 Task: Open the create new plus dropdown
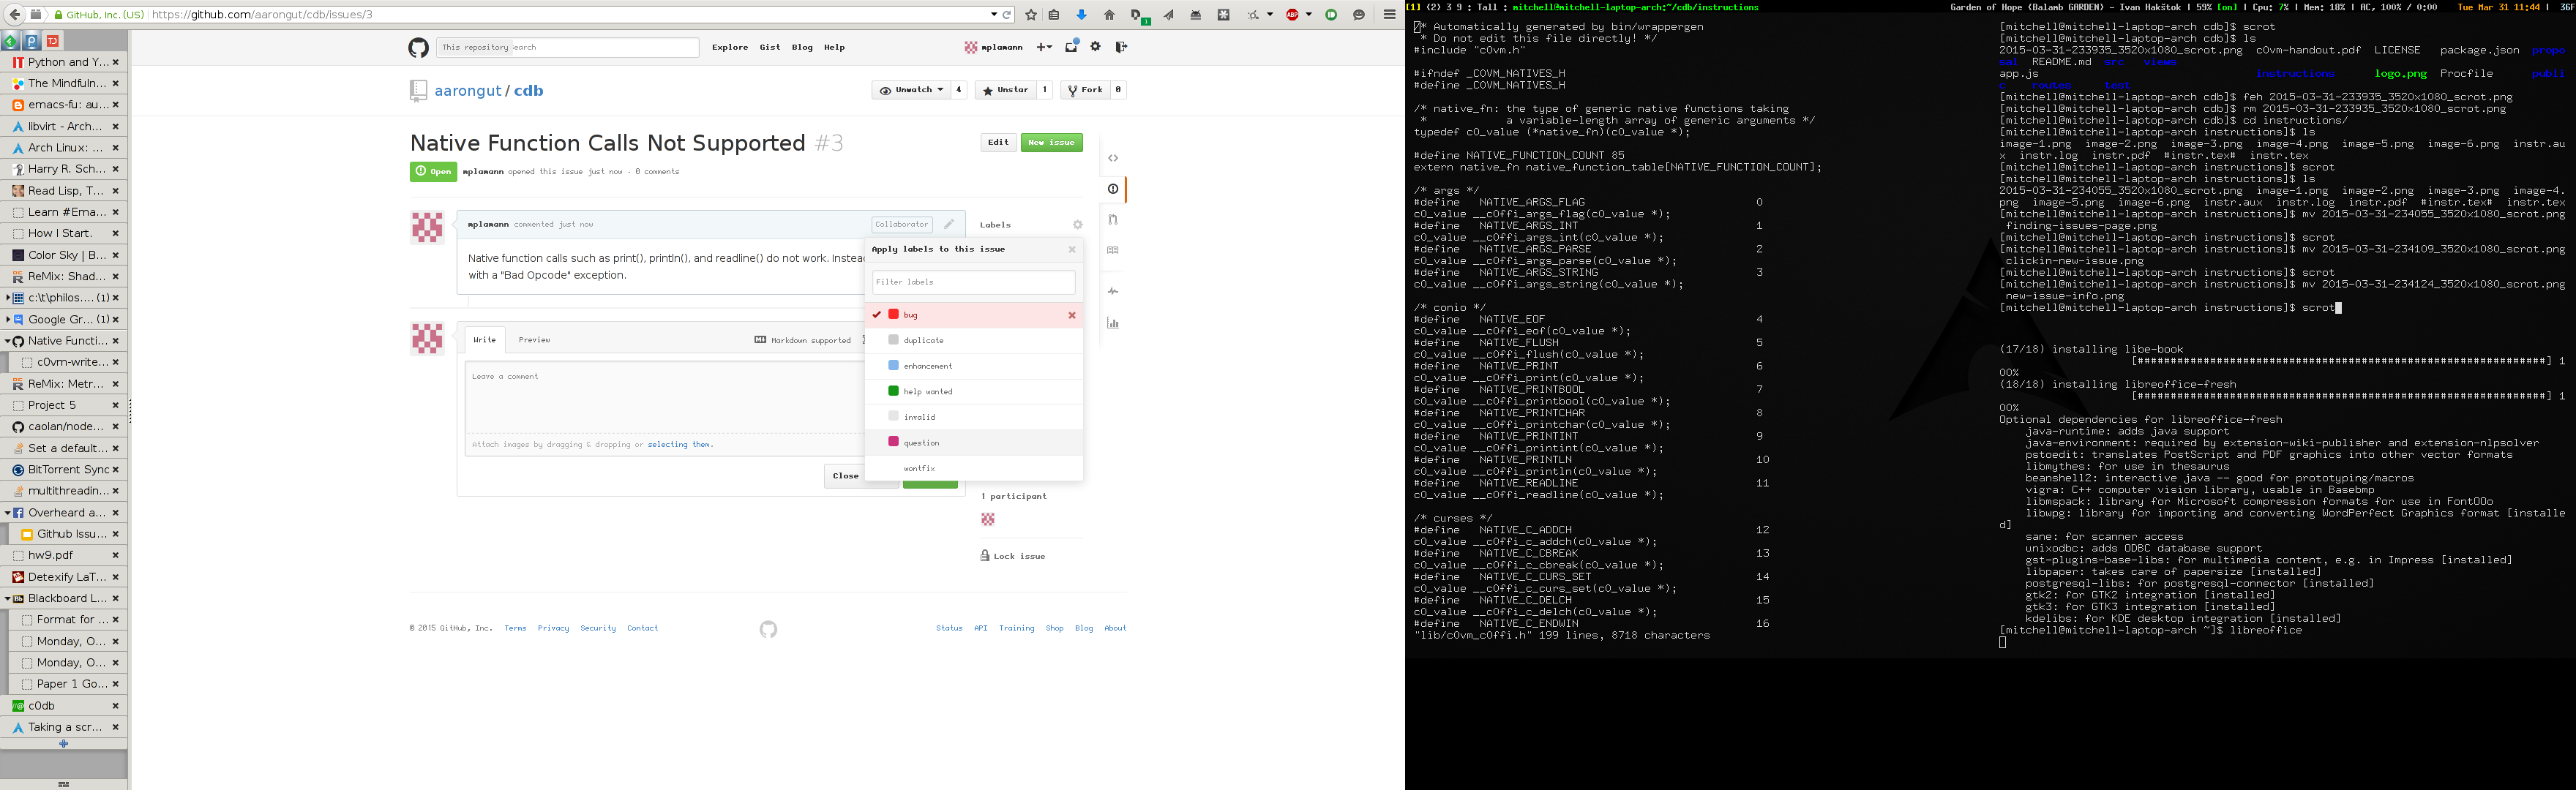click(x=1044, y=47)
